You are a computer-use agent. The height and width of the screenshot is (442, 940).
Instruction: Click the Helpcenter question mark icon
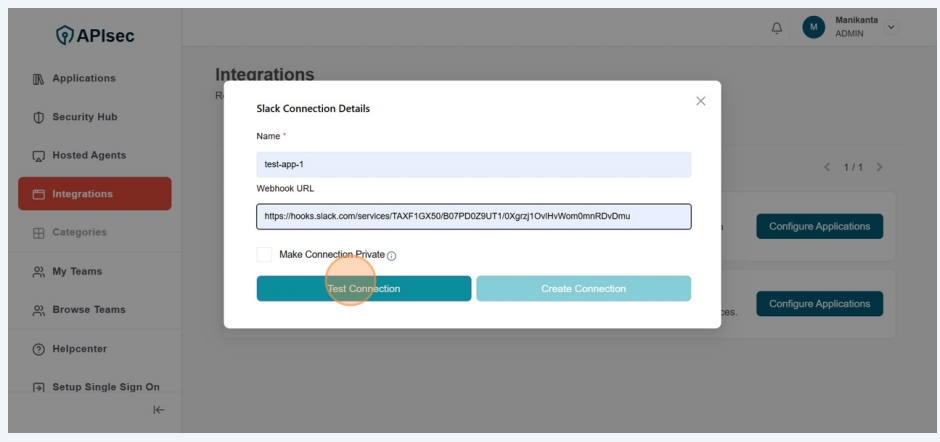(35, 349)
